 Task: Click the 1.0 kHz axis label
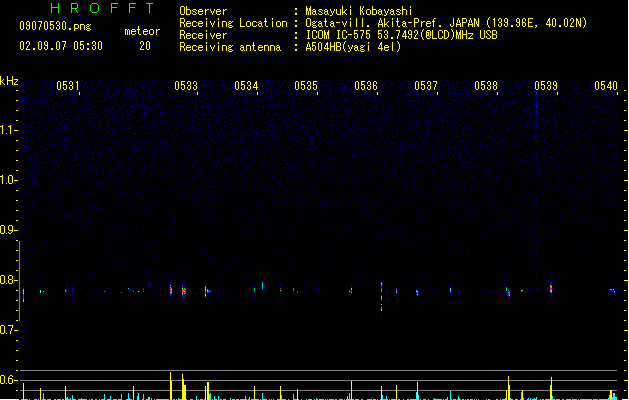click(x=8, y=180)
